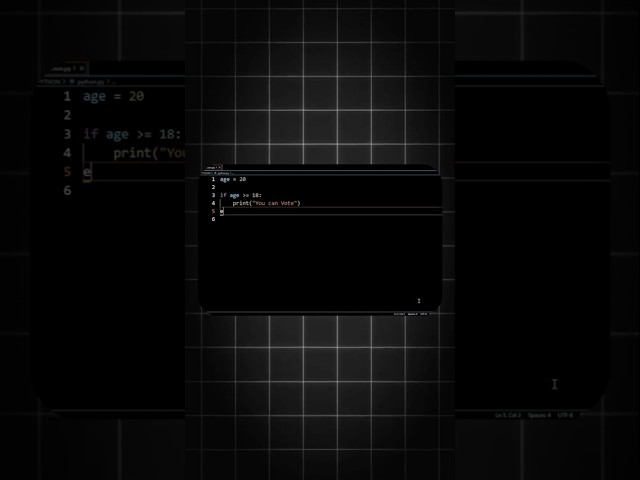
Task: Click the python.py breadcrumb in the small center editor
Action: [223, 173]
